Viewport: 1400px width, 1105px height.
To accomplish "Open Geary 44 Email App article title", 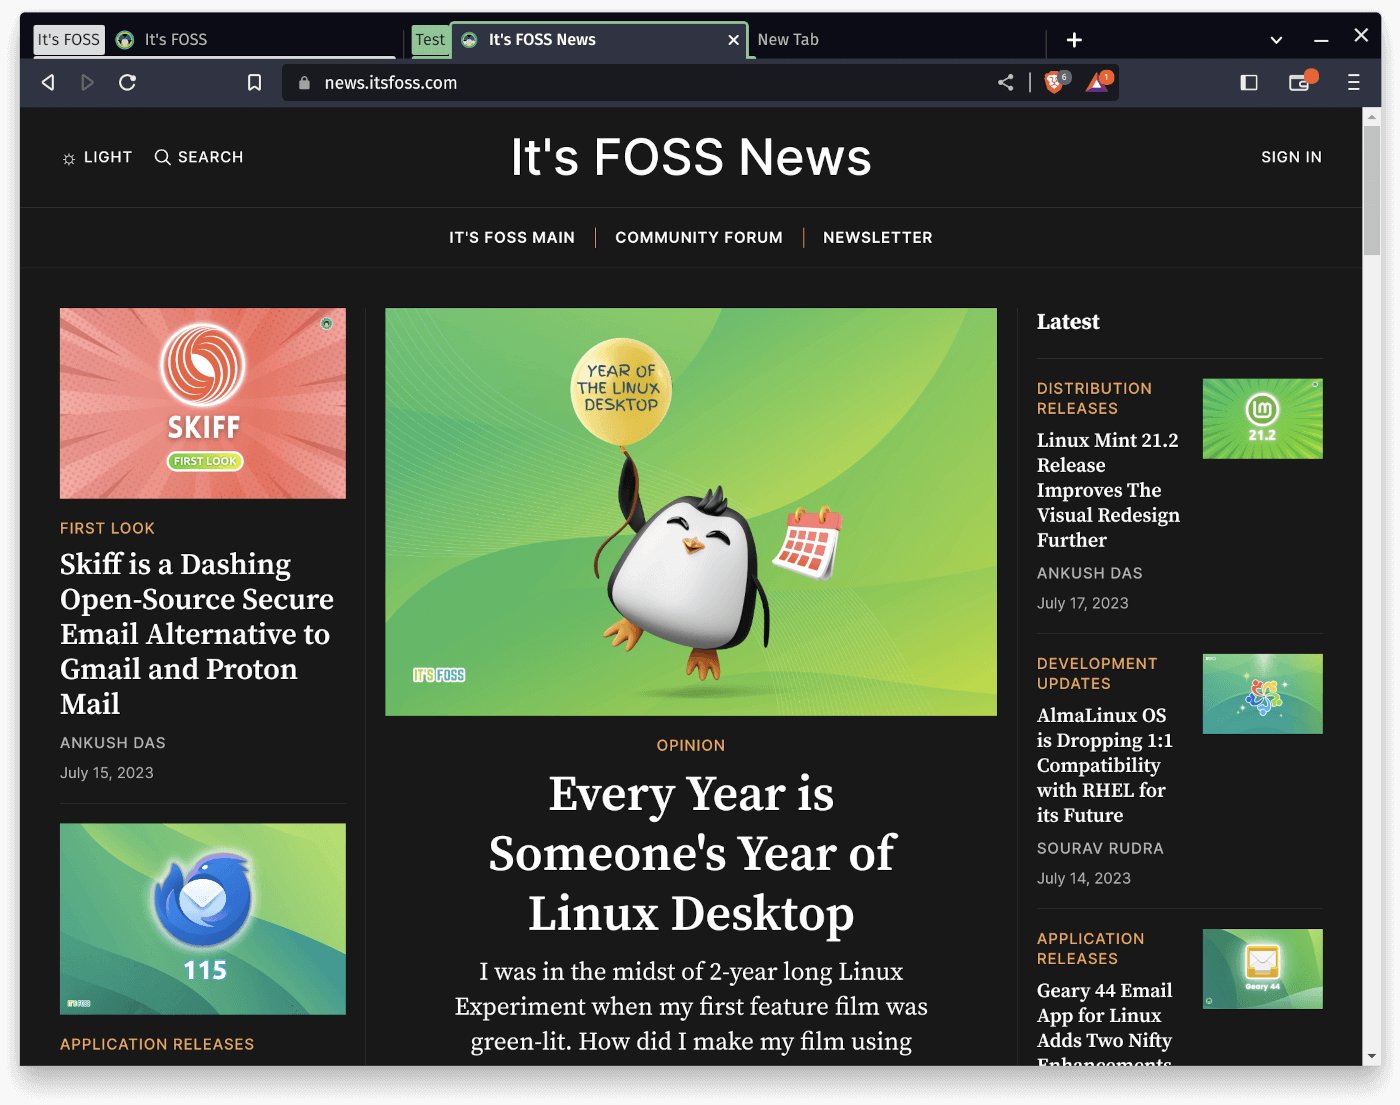I will (x=1105, y=1022).
